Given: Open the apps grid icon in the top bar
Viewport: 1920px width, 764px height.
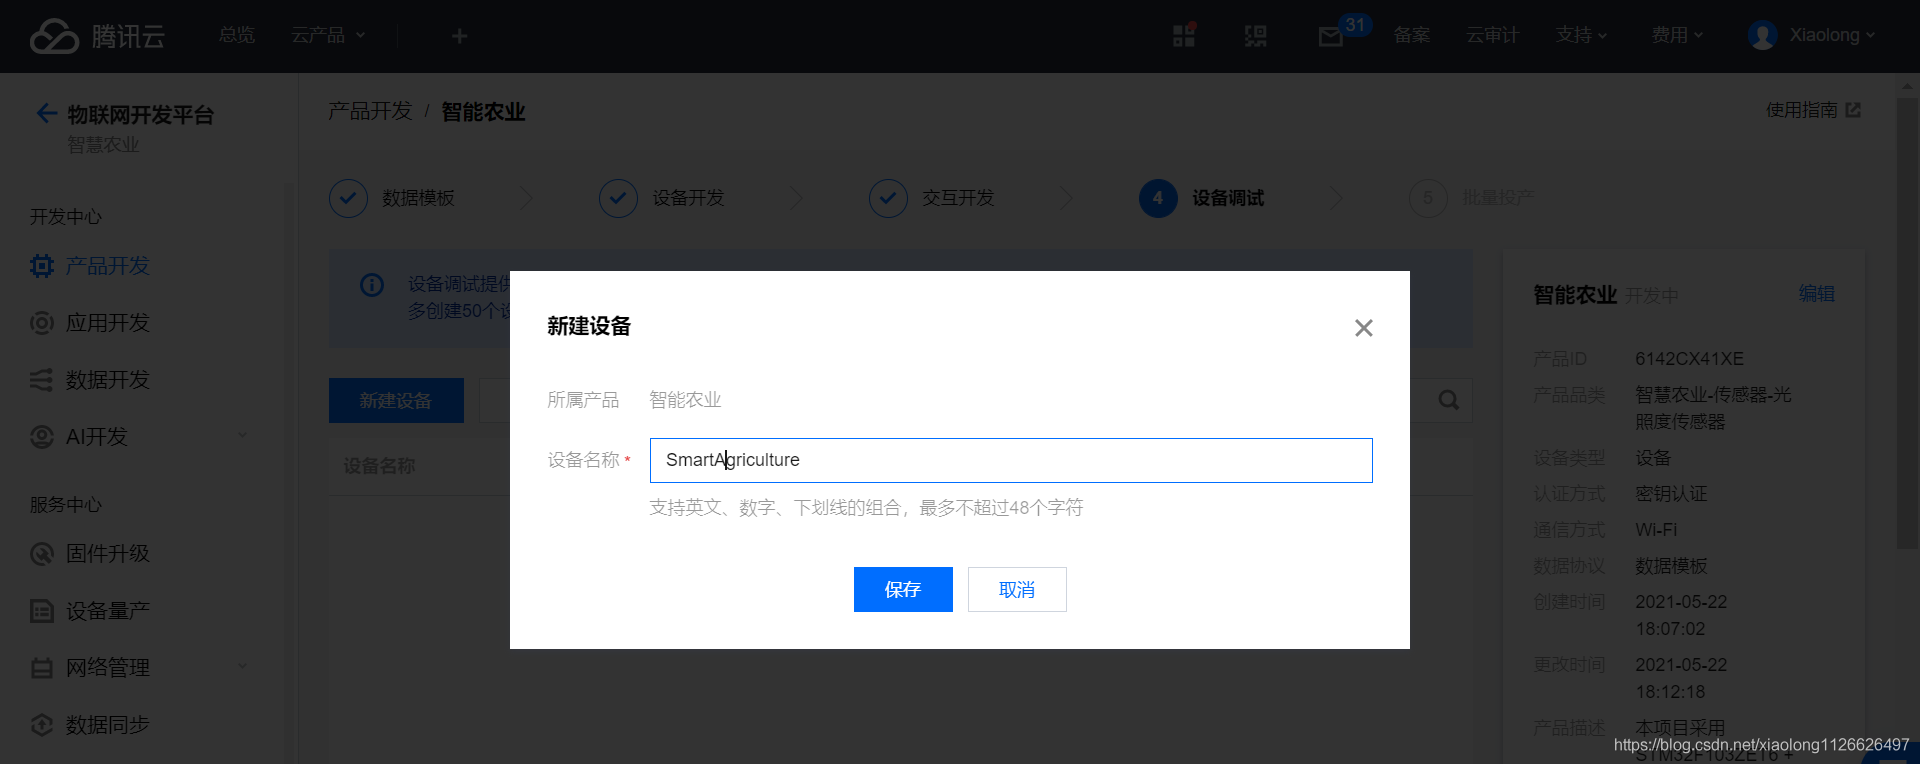Looking at the screenshot, I should click(1184, 36).
